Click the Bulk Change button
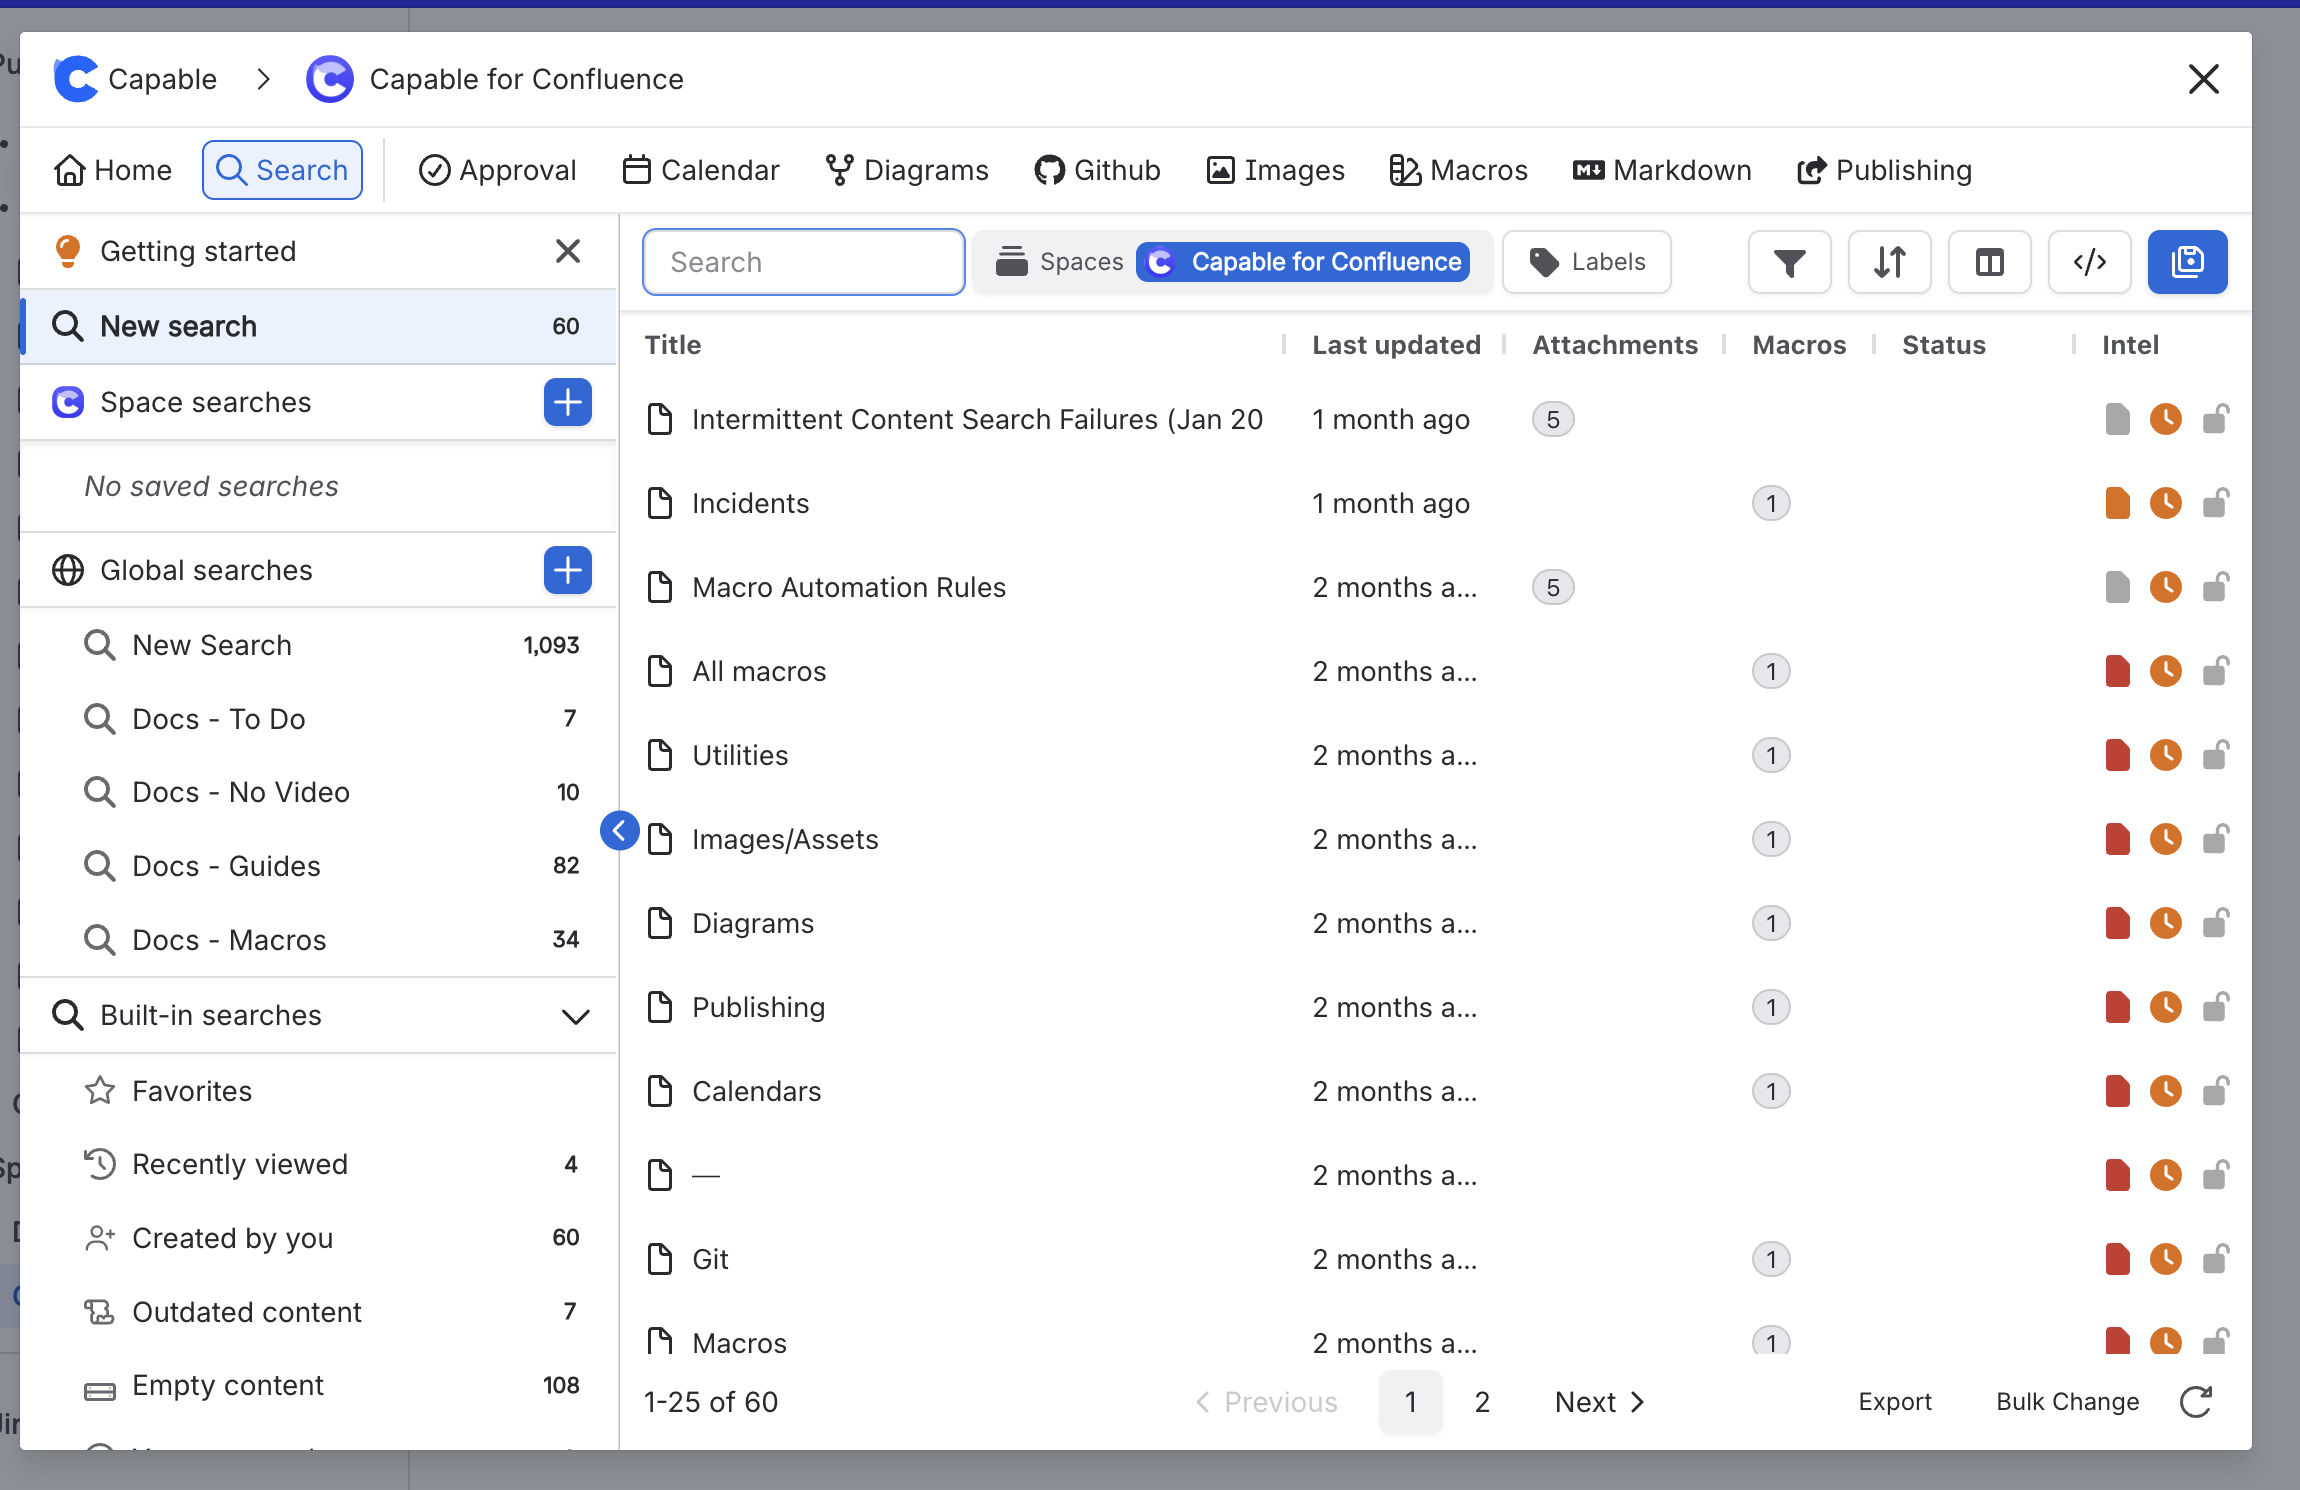Image resolution: width=2300 pixels, height=1490 pixels. [x=2067, y=1402]
